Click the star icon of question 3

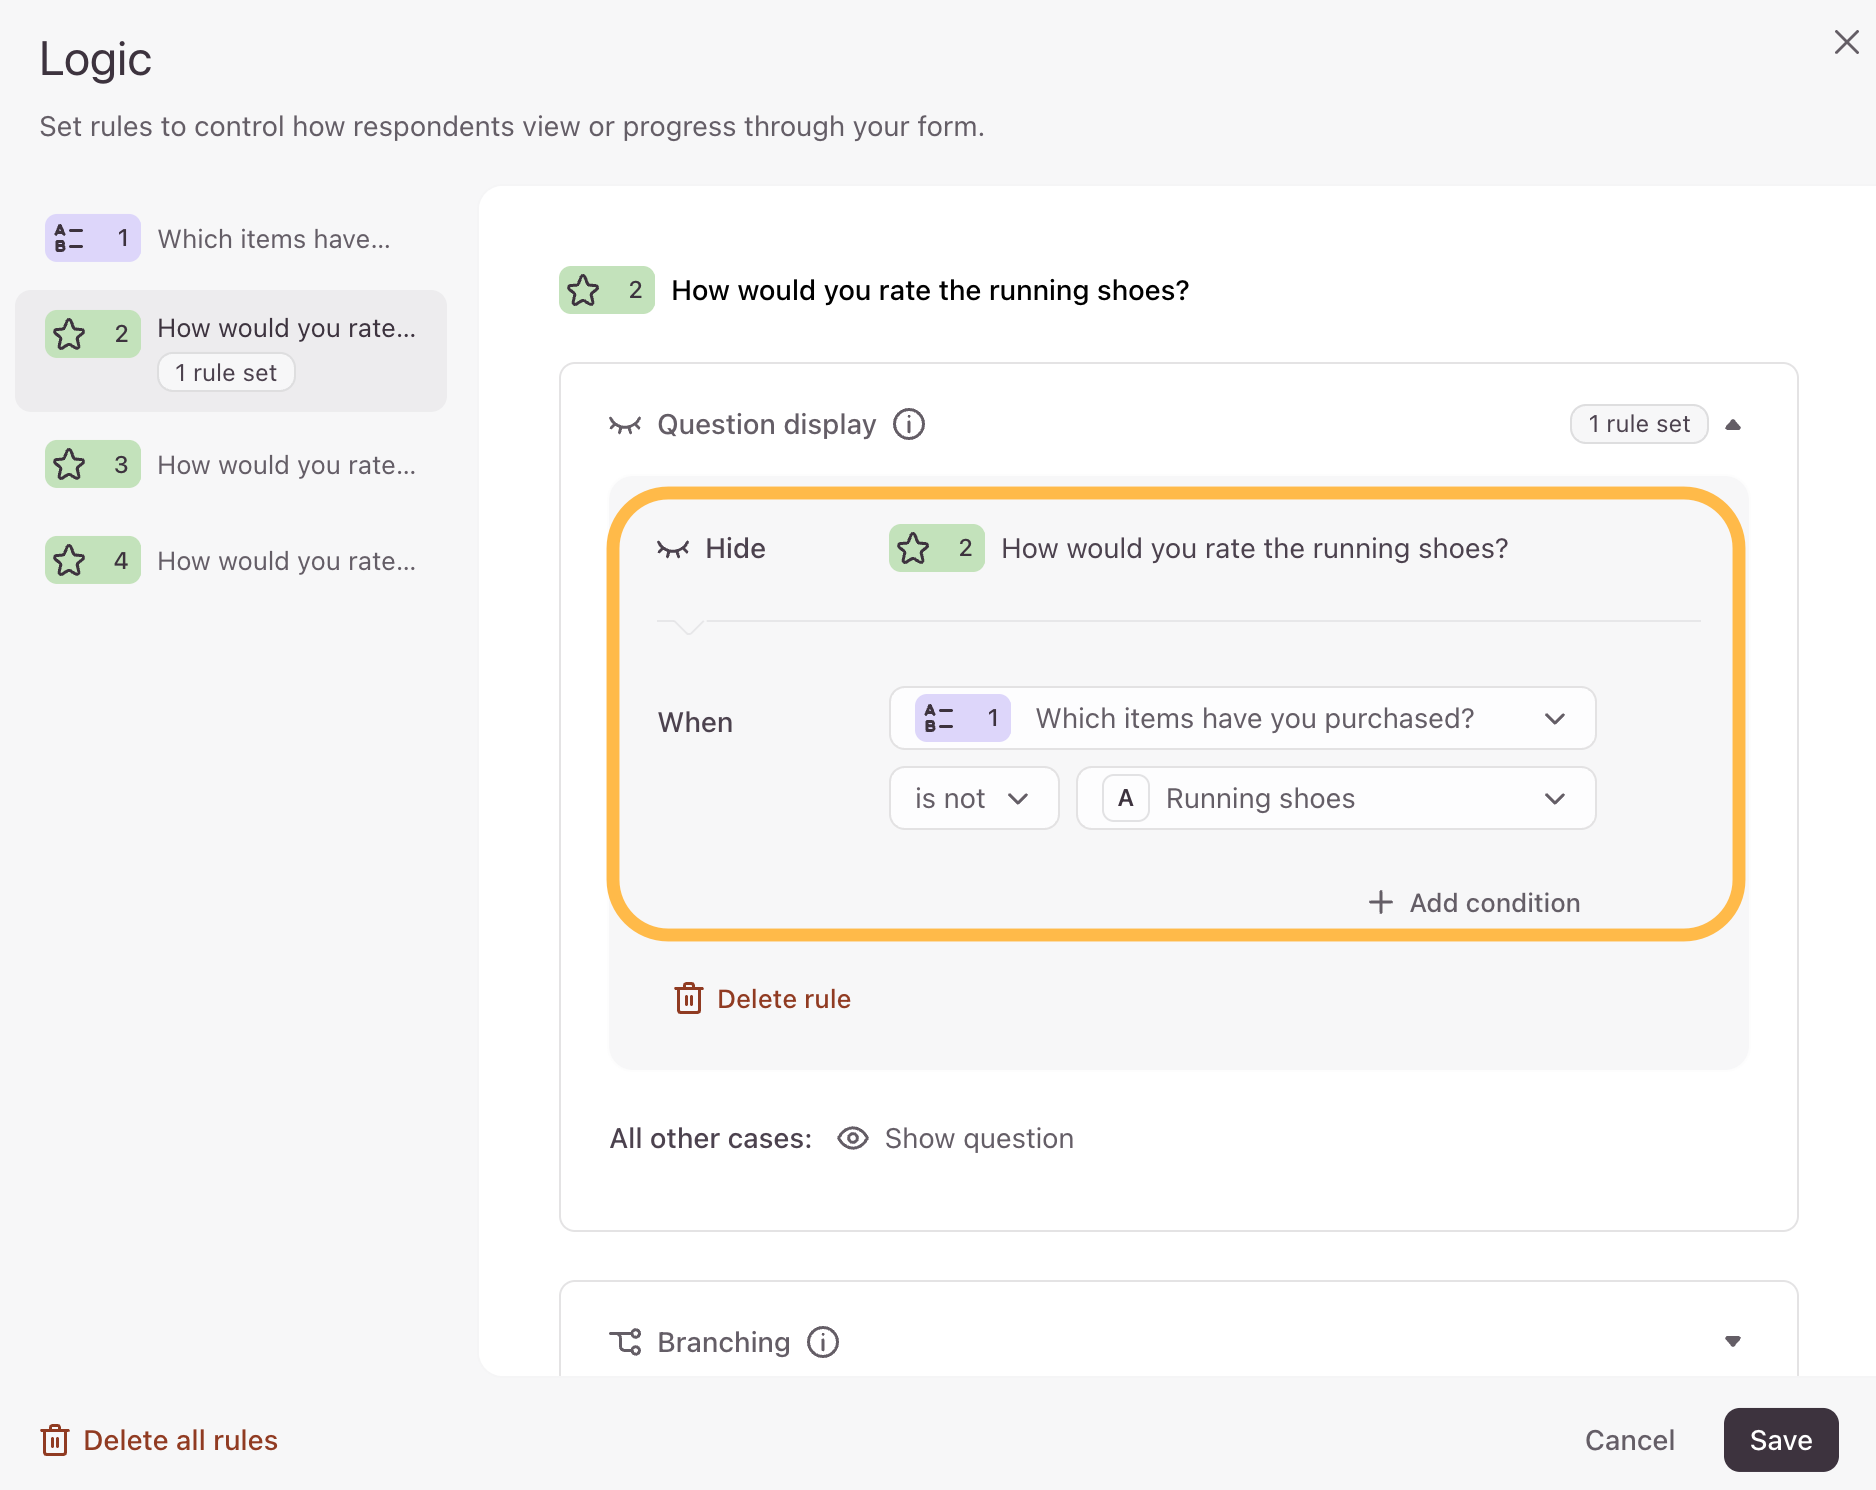(x=70, y=465)
